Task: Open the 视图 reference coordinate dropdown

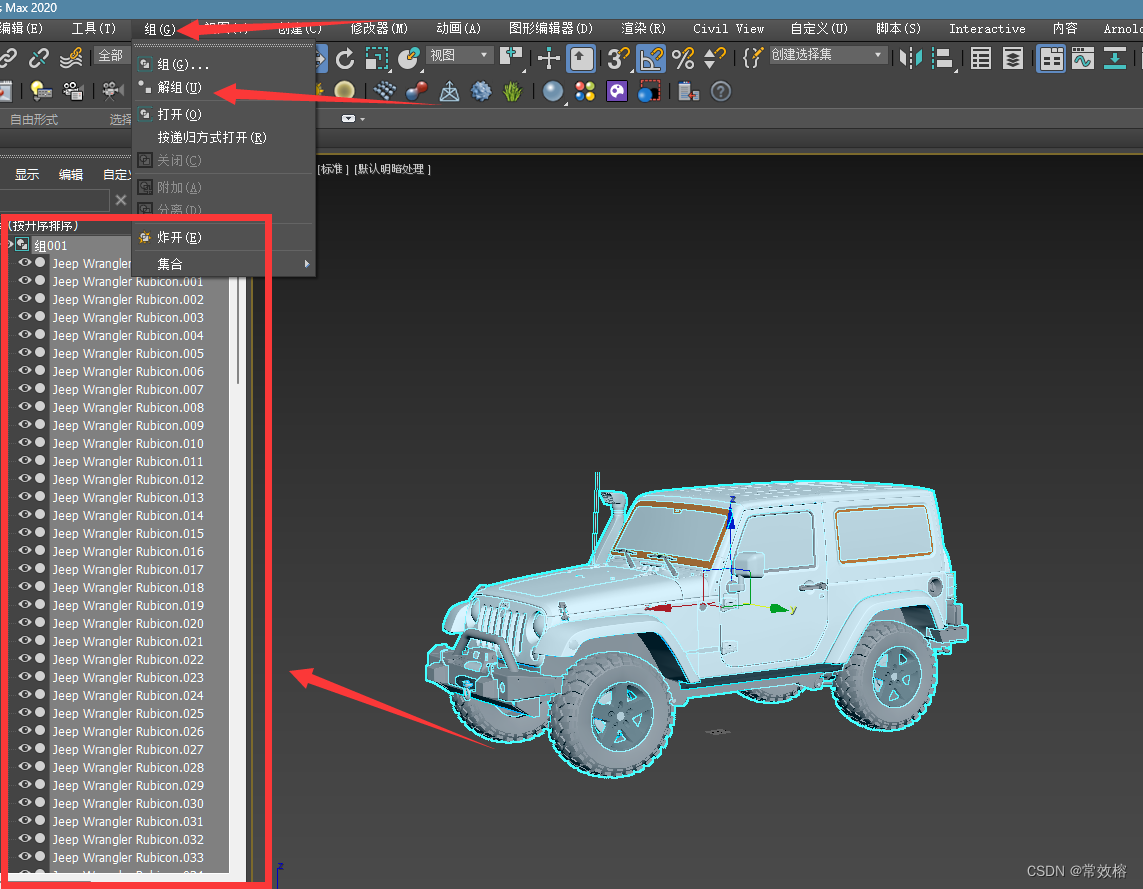Action: (459, 55)
